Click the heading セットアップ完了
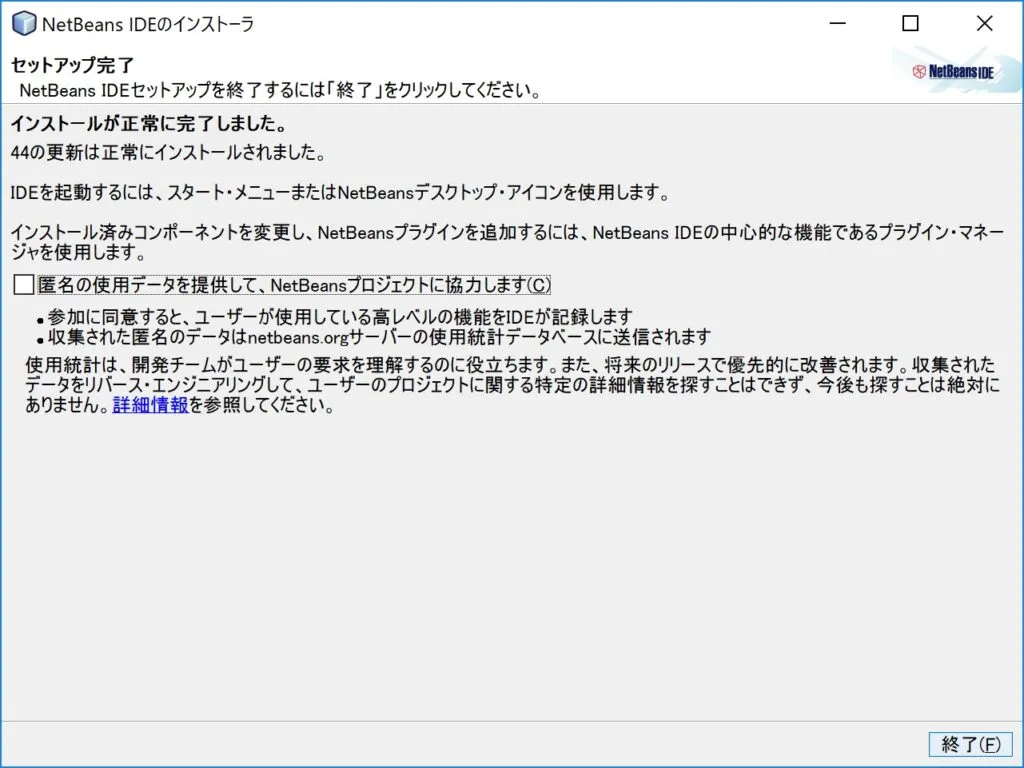1024x768 pixels. tap(72, 65)
